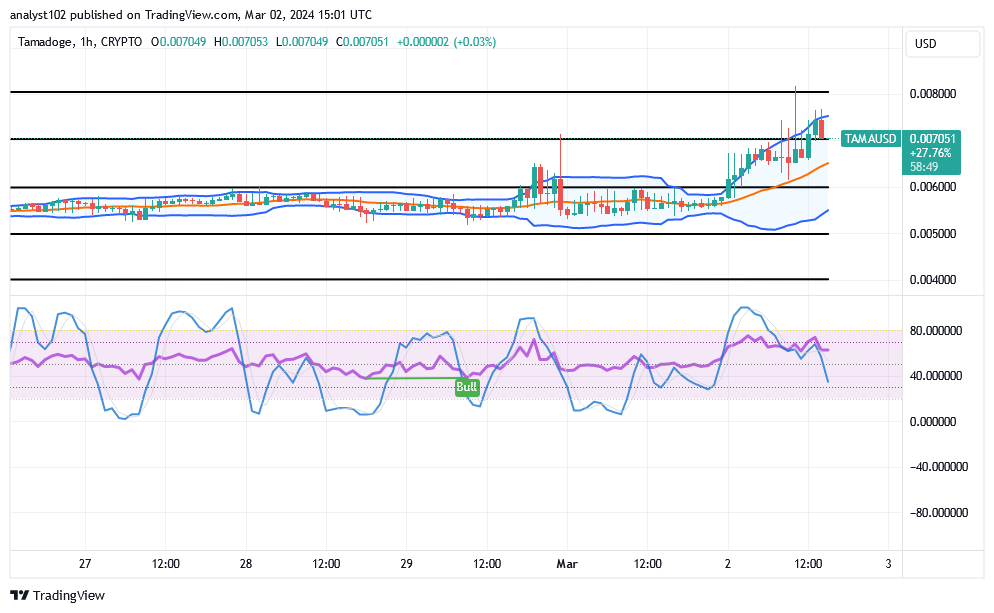The image size is (994, 613).
Task: Click the open value O0.007049
Action: point(179,42)
